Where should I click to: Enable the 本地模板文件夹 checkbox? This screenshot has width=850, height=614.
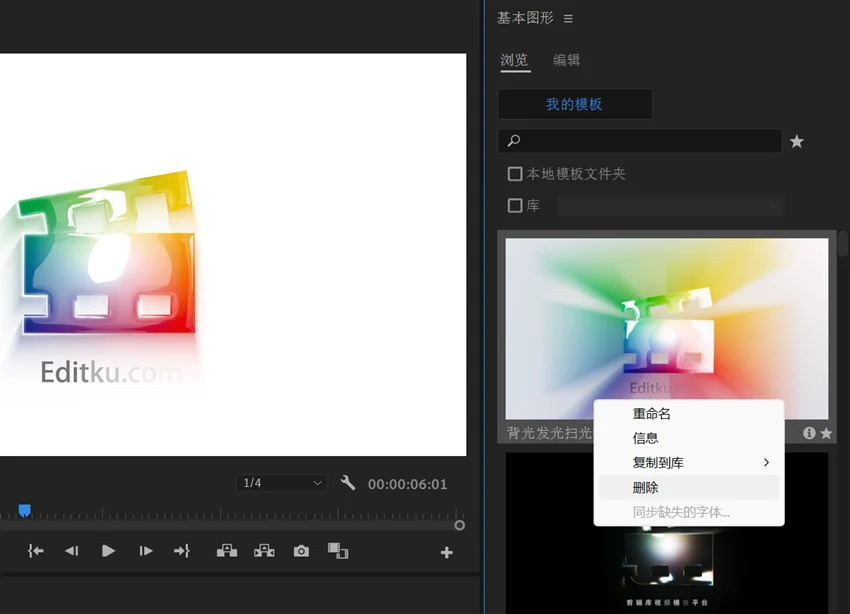coord(514,174)
